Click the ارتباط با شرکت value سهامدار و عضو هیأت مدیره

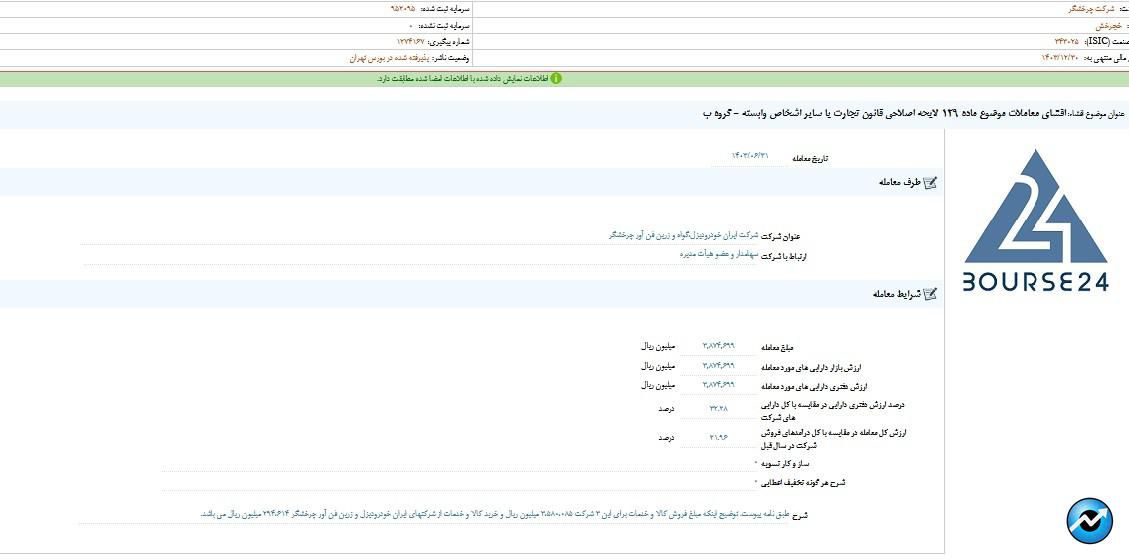719,255
